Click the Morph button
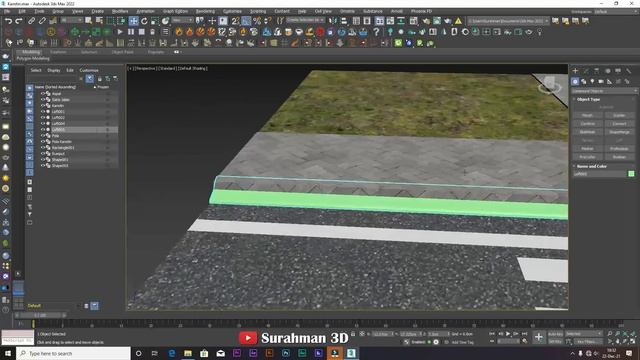Image resolution: width=640 pixels, height=360 pixels. coord(587,116)
